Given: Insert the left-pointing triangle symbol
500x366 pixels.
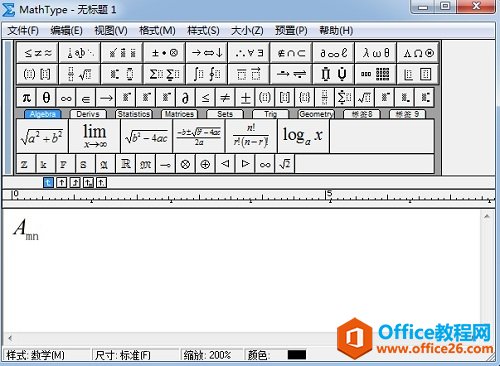Looking at the screenshot, I should (225, 164).
